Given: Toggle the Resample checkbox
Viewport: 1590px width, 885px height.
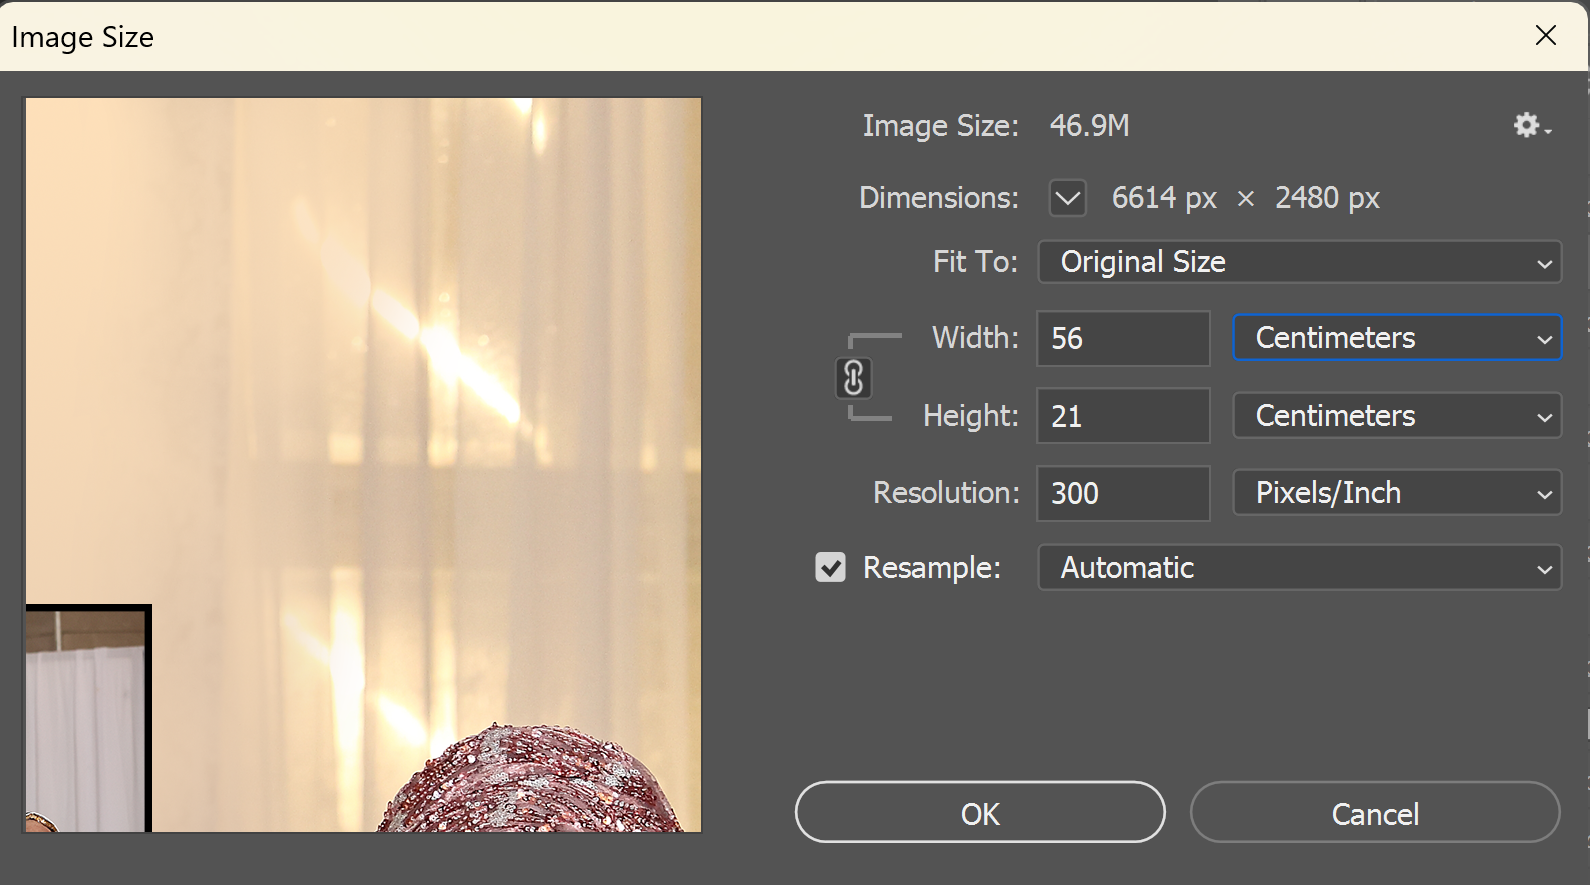Looking at the screenshot, I should click(x=830, y=567).
